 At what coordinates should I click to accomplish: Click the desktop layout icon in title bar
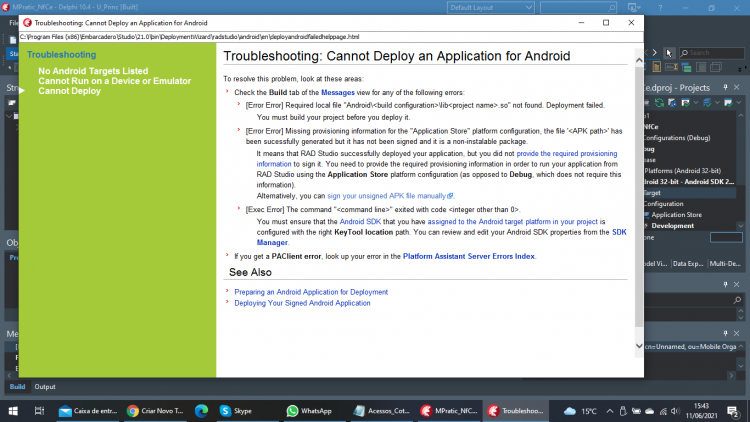point(634,8)
